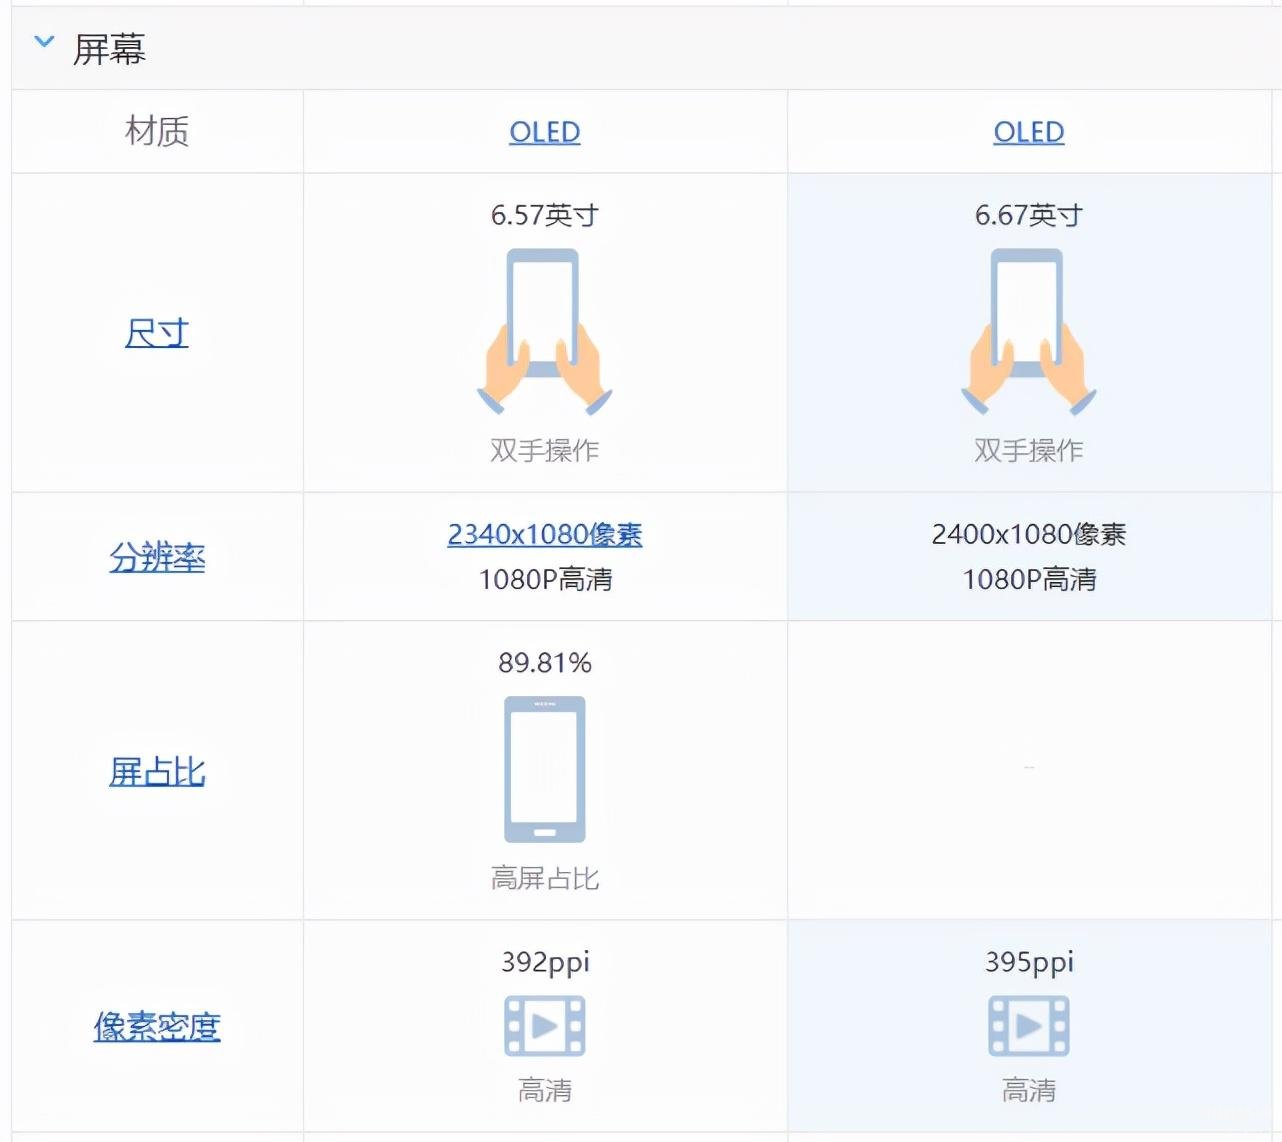This screenshot has width=1282, height=1142.
Task: Select 高清 caption under 395ppi
Action: tap(1029, 1090)
